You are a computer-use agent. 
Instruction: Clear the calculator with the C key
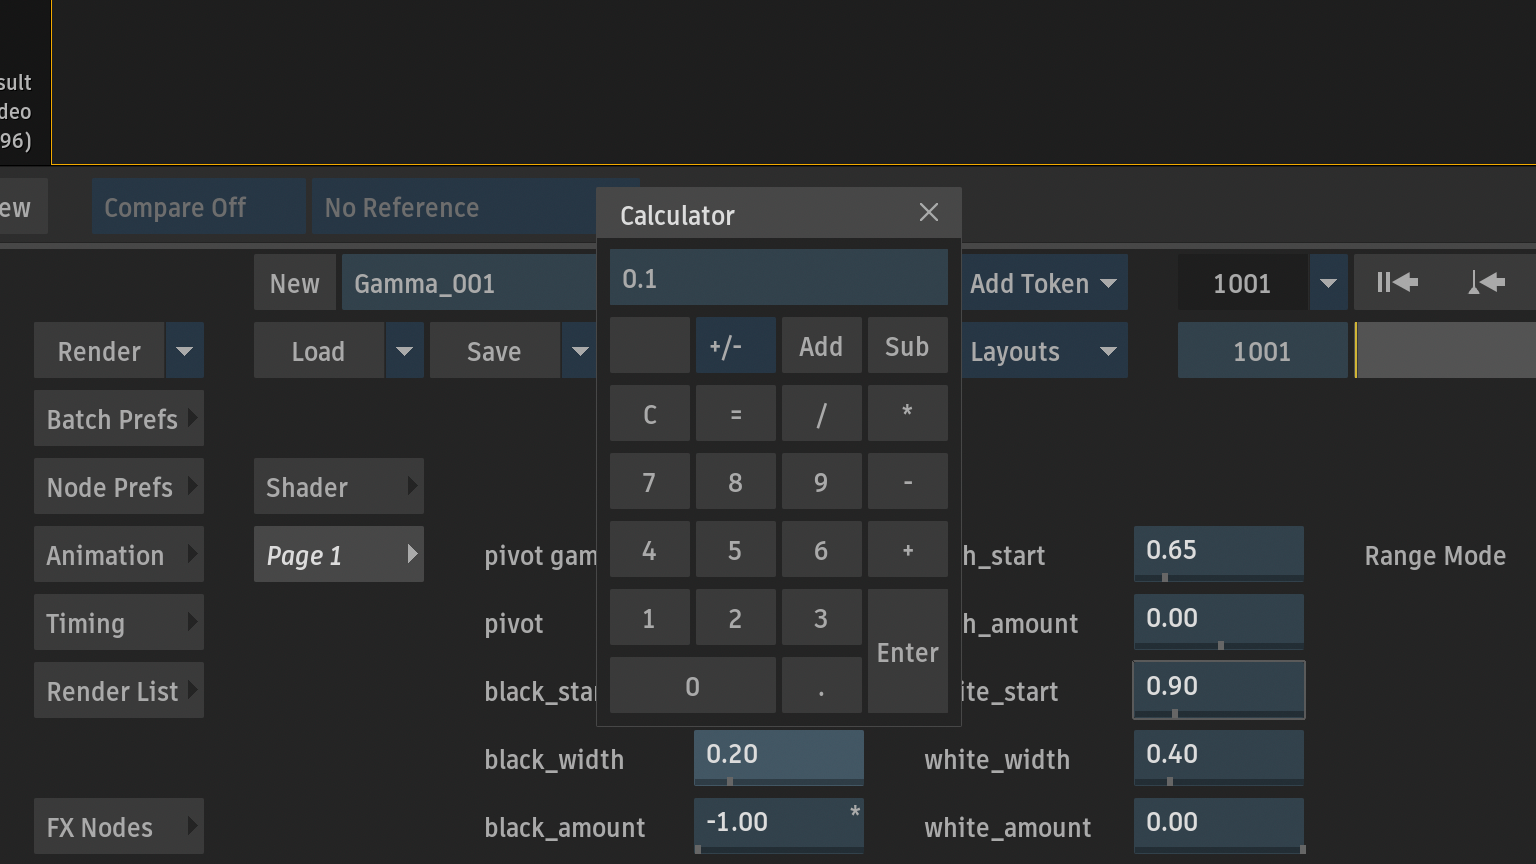point(650,414)
